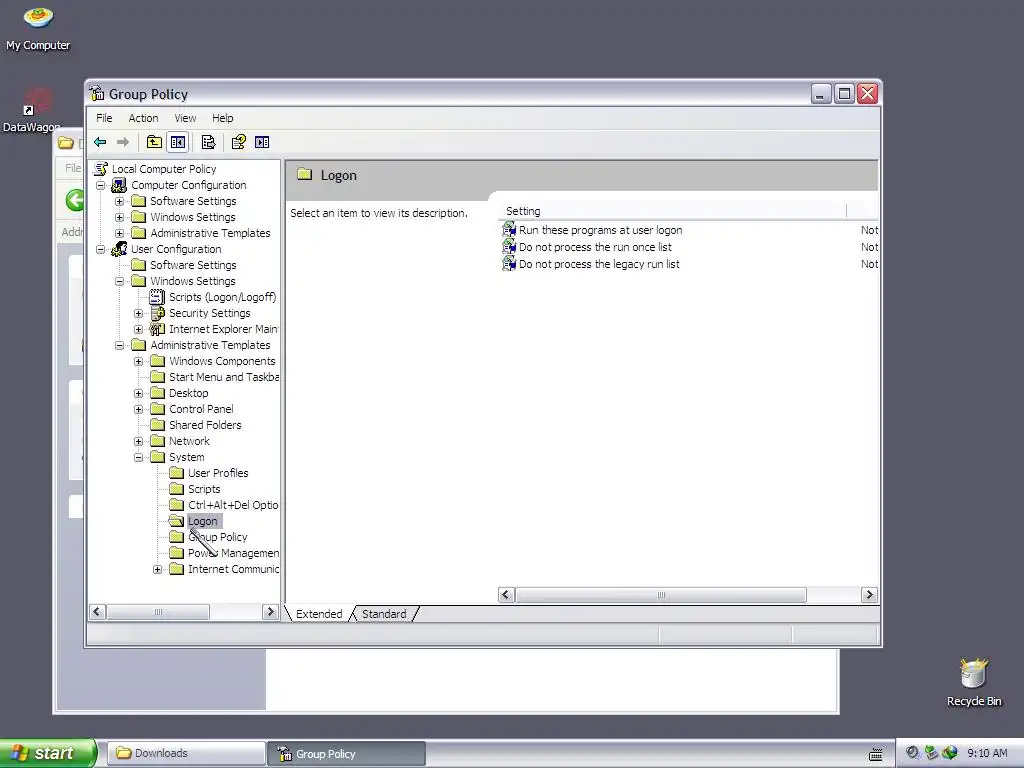Select My Computer desktop icon
Viewport: 1024px width, 768px height.
(38, 29)
